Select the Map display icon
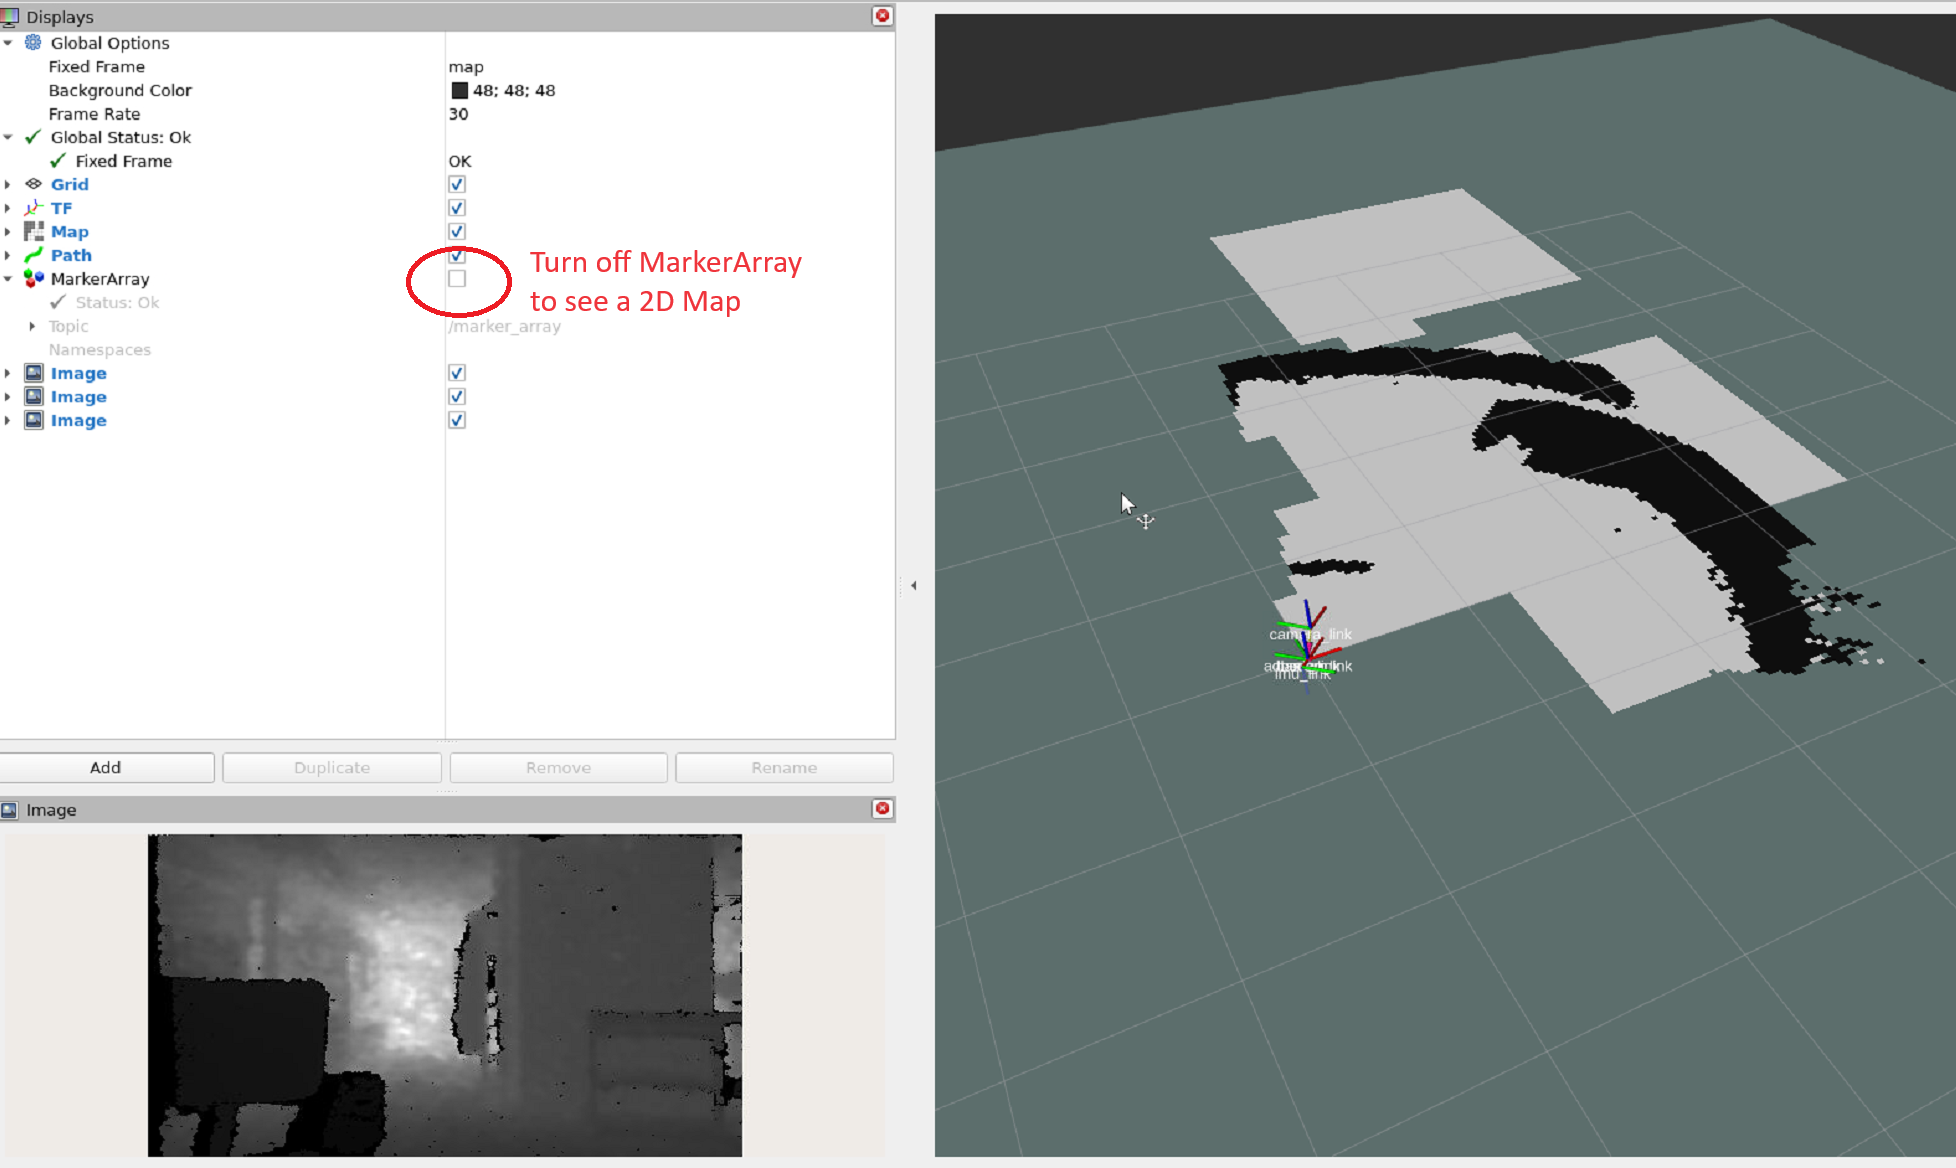Viewport: 1956px width, 1168px height. pos(33,231)
